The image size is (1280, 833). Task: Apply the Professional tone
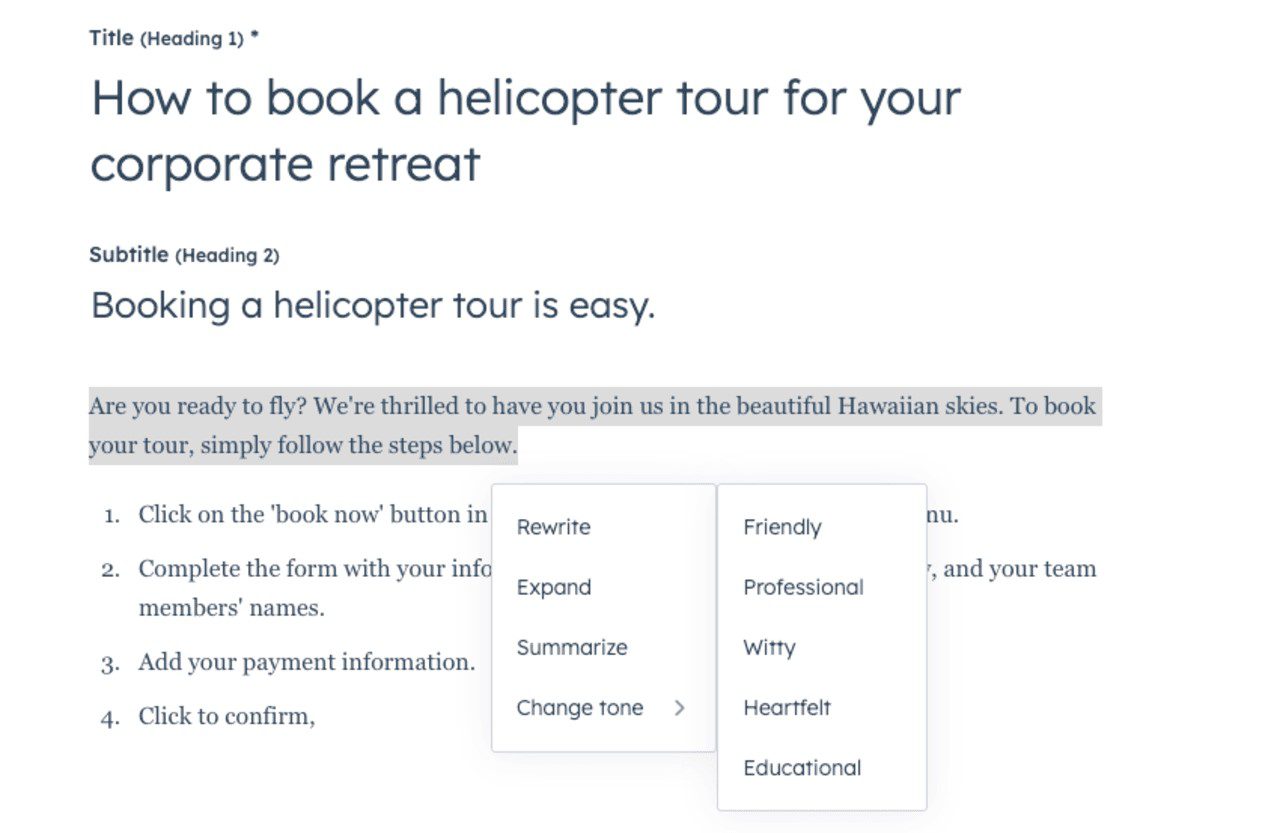coord(803,587)
